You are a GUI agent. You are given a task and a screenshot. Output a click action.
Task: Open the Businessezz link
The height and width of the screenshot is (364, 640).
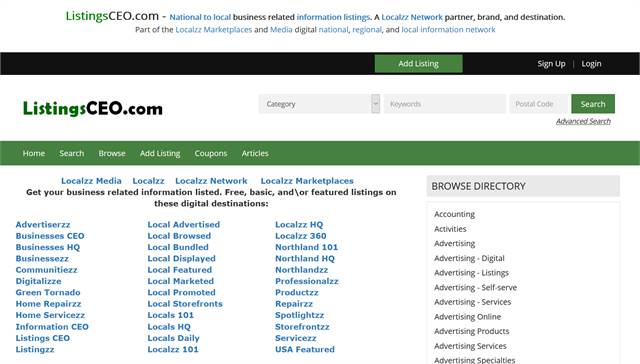click(42, 259)
